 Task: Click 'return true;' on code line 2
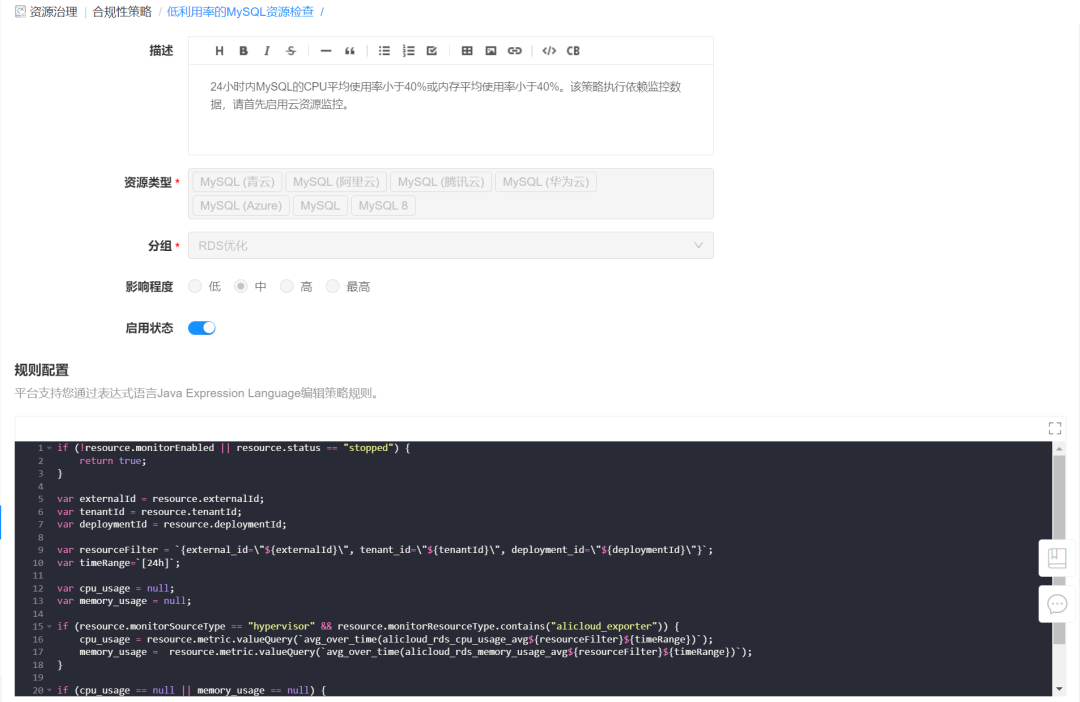pyautogui.click(x=113, y=461)
